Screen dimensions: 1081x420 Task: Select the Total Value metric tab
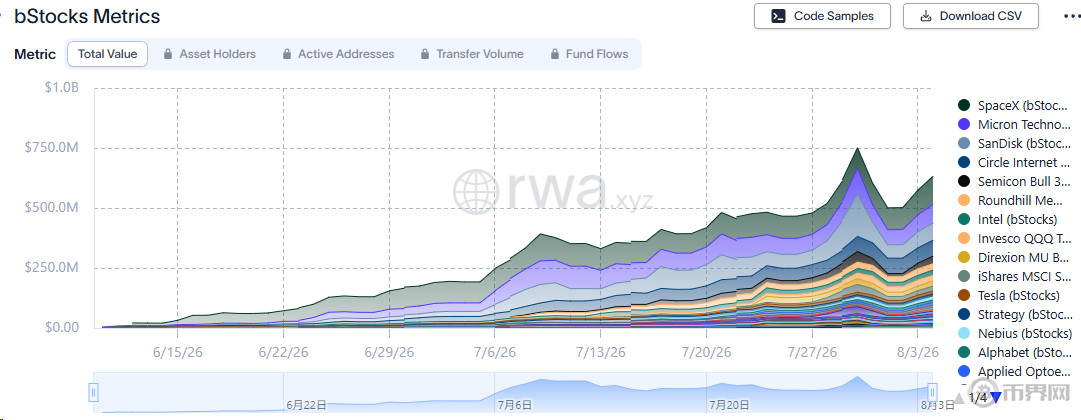(x=108, y=54)
